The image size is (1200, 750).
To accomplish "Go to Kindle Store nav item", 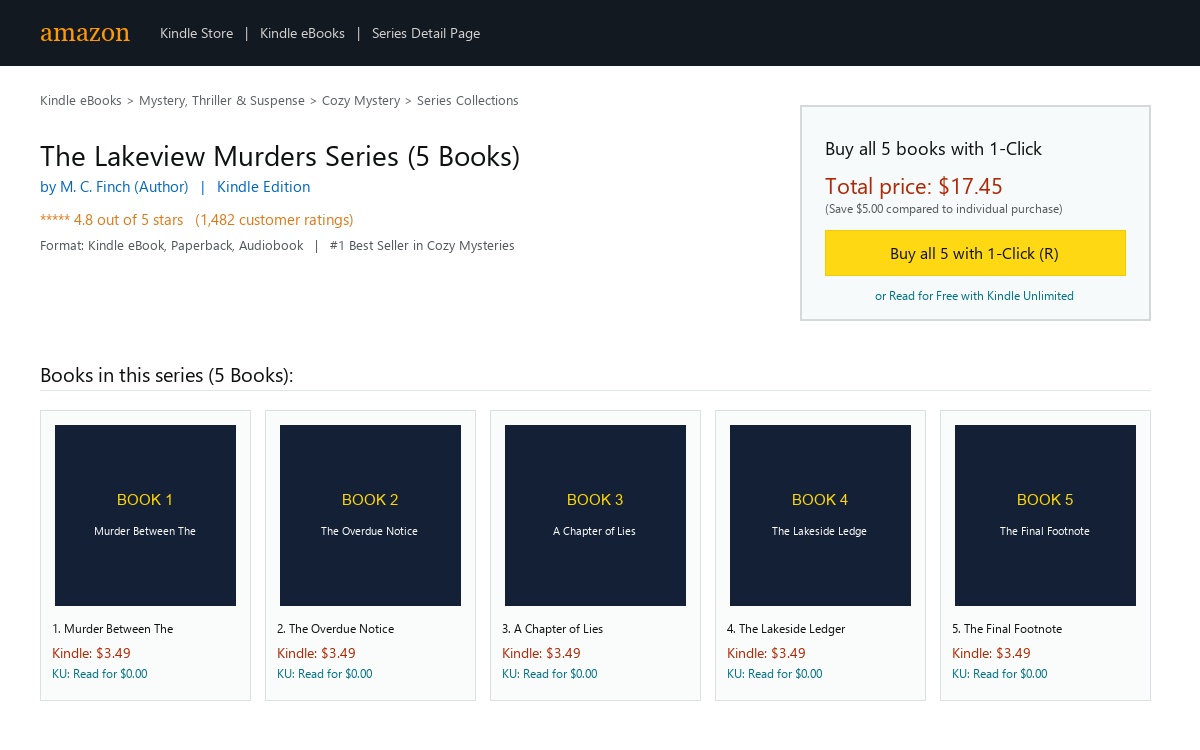I will click(196, 33).
